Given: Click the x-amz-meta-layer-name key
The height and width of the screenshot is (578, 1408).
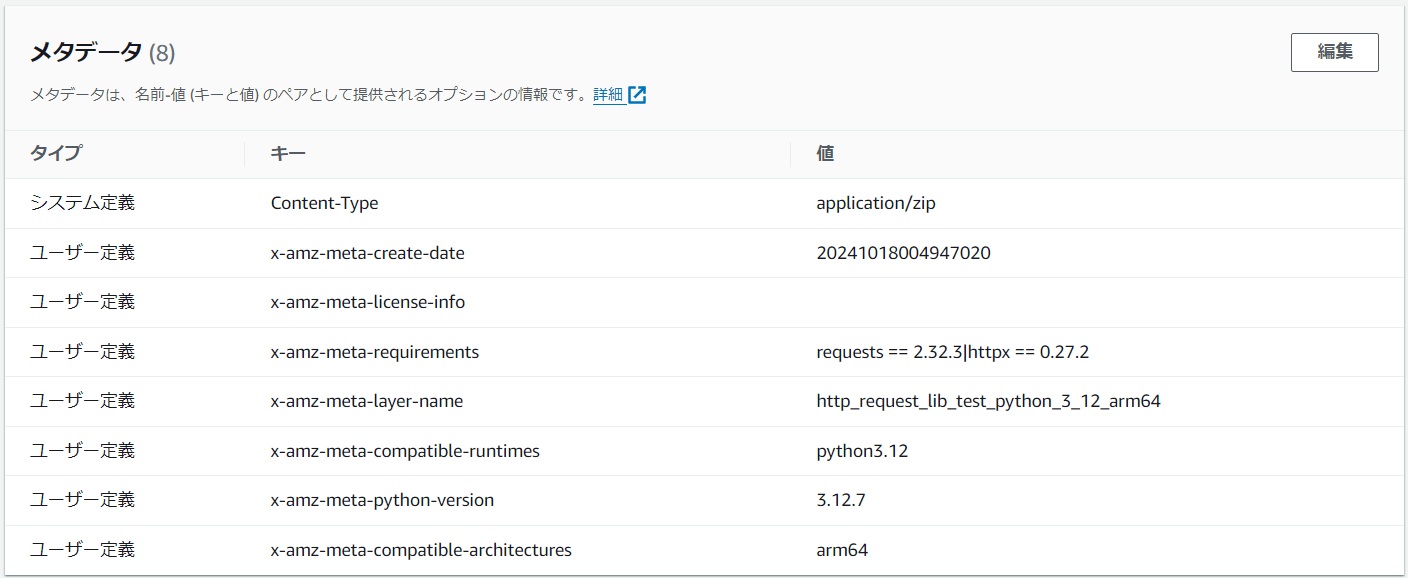Looking at the screenshot, I should (x=359, y=401).
